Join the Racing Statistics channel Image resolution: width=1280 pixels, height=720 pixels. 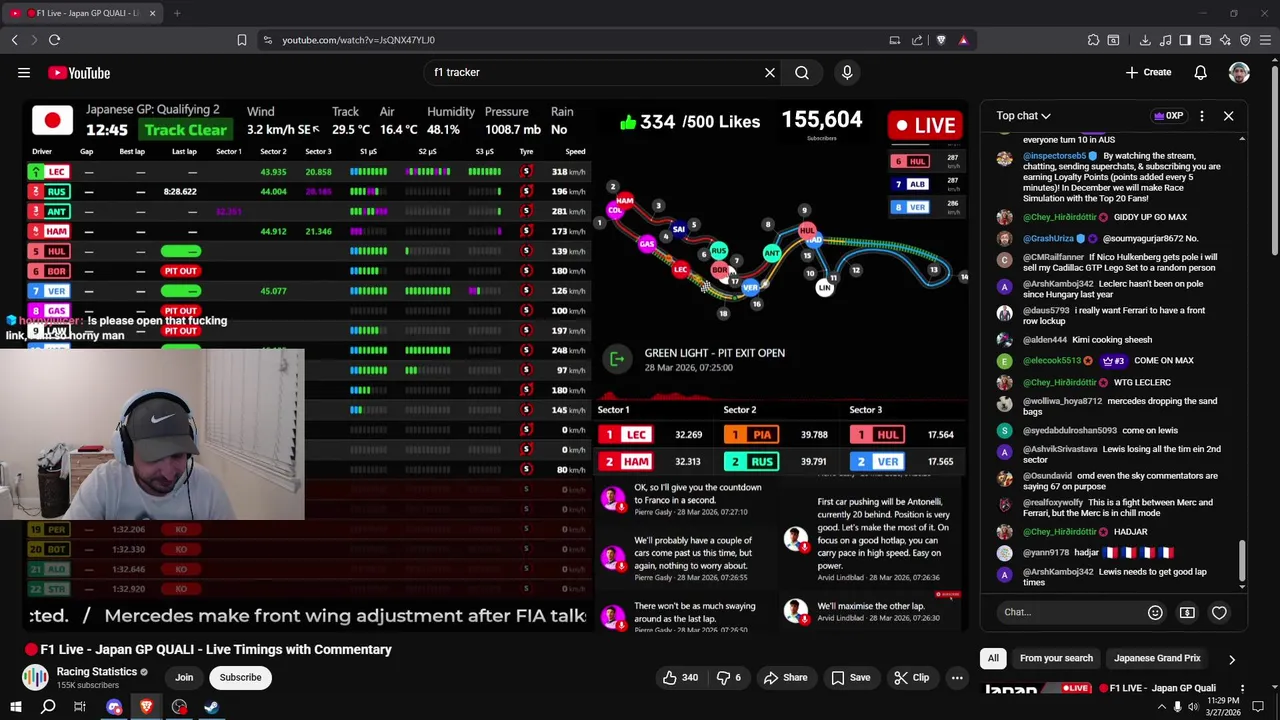pyautogui.click(x=184, y=677)
